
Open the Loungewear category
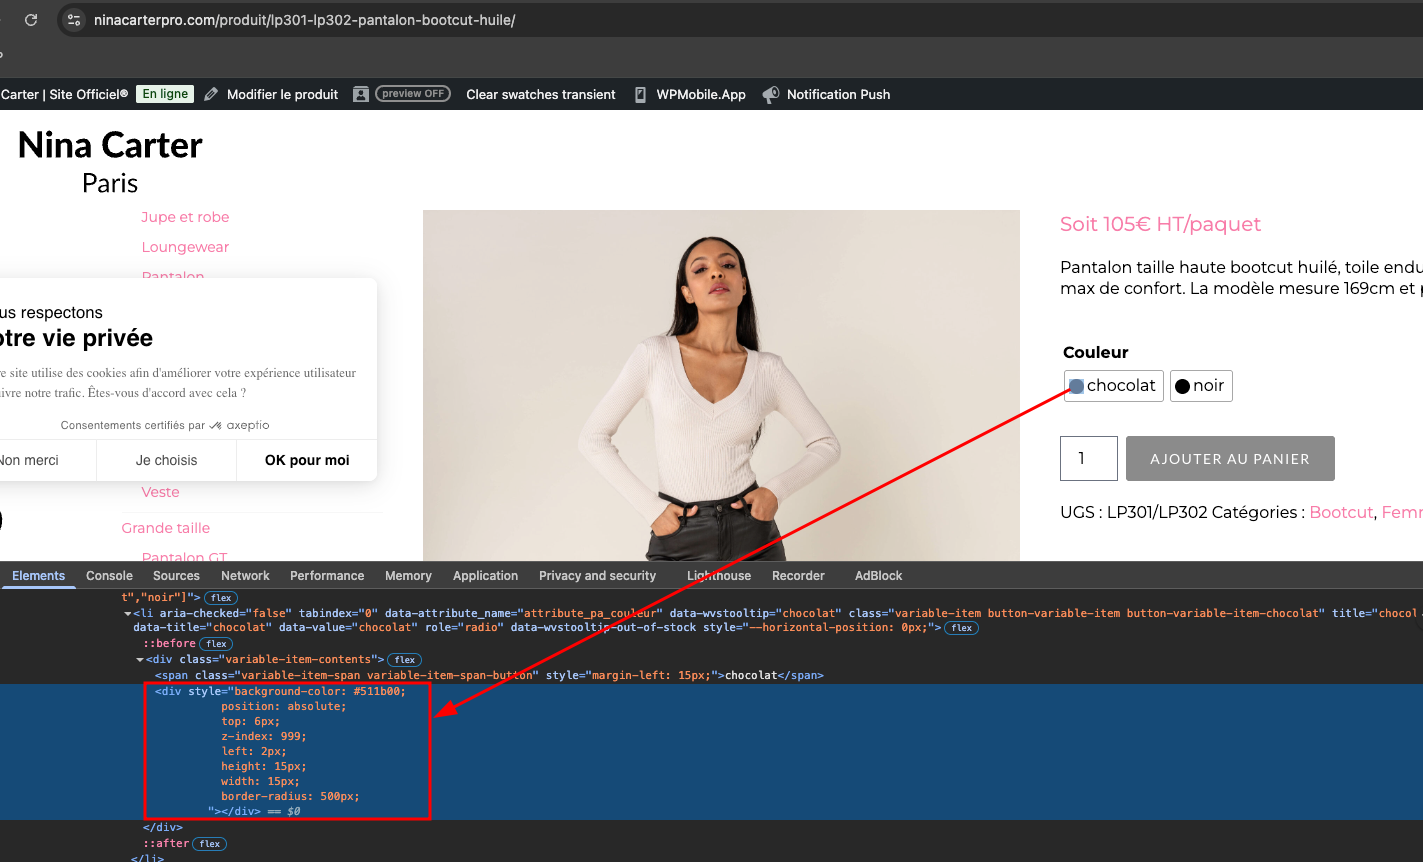tap(185, 247)
